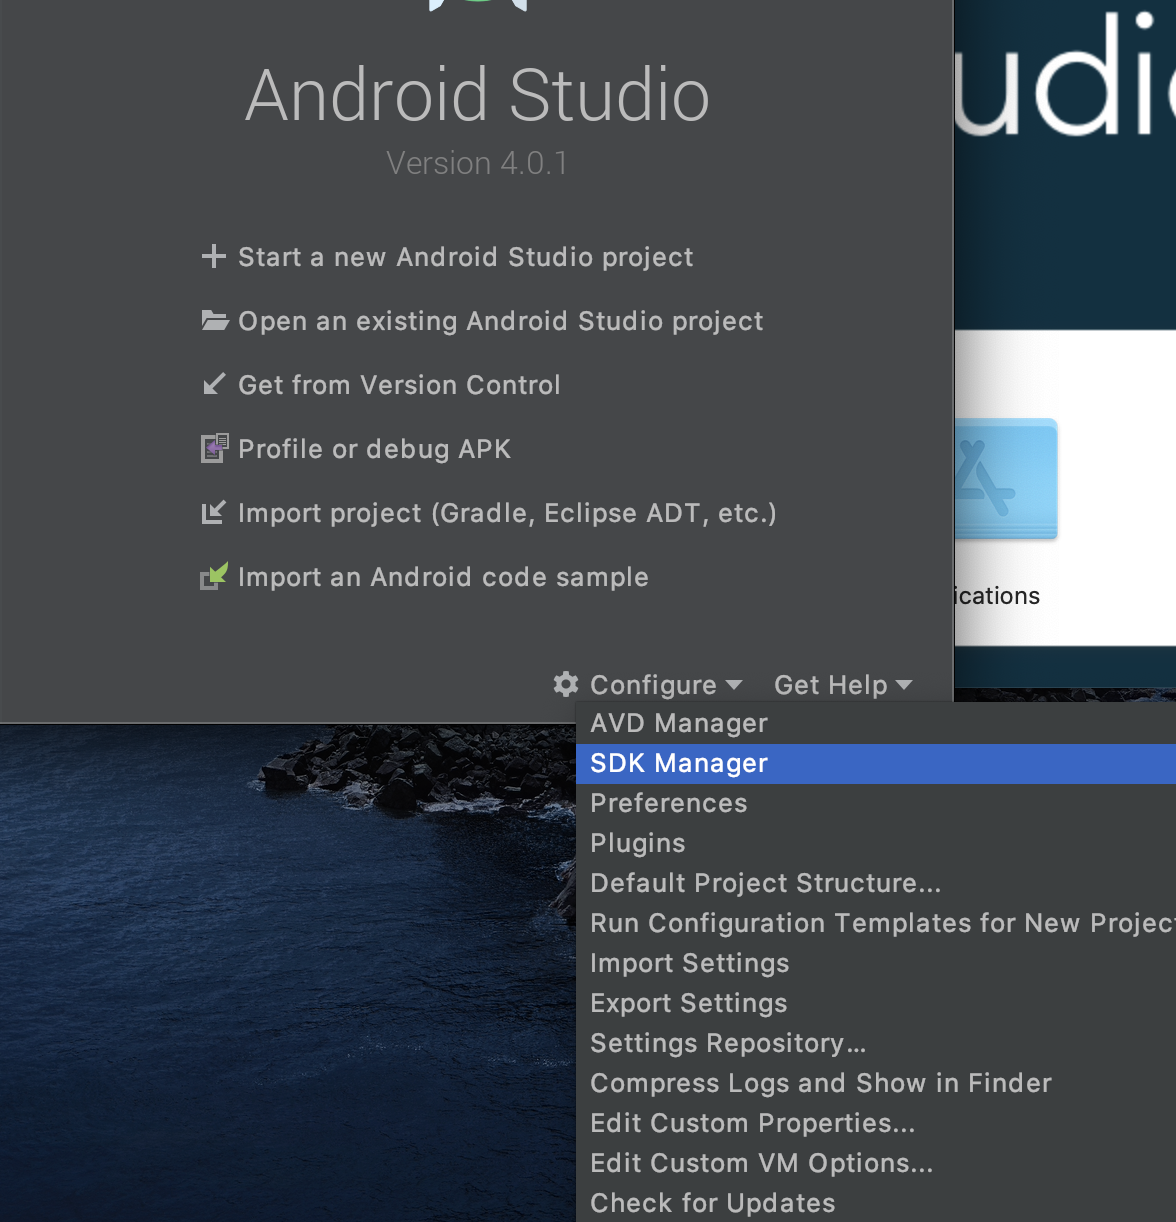Expand the Get Help dropdown
Viewport: 1176px width, 1222px height.
[x=843, y=685]
